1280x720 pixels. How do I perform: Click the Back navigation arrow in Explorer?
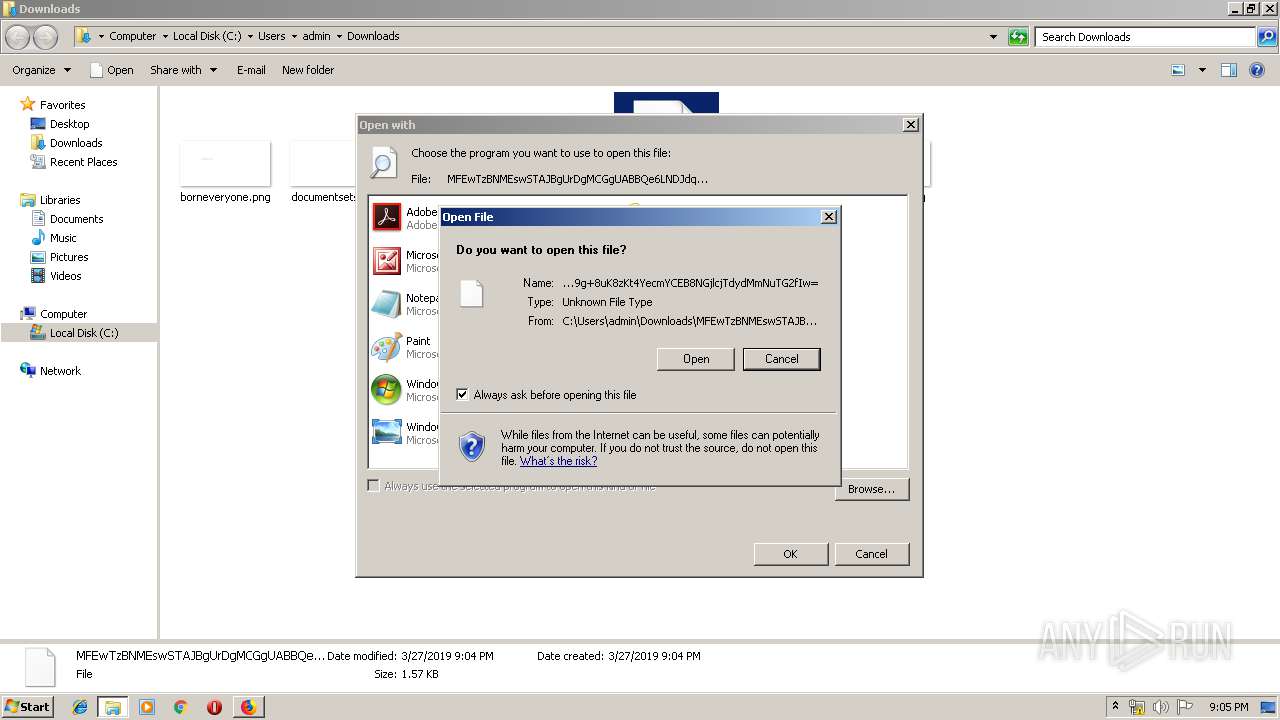pyautogui.click(x=18, y=37)
